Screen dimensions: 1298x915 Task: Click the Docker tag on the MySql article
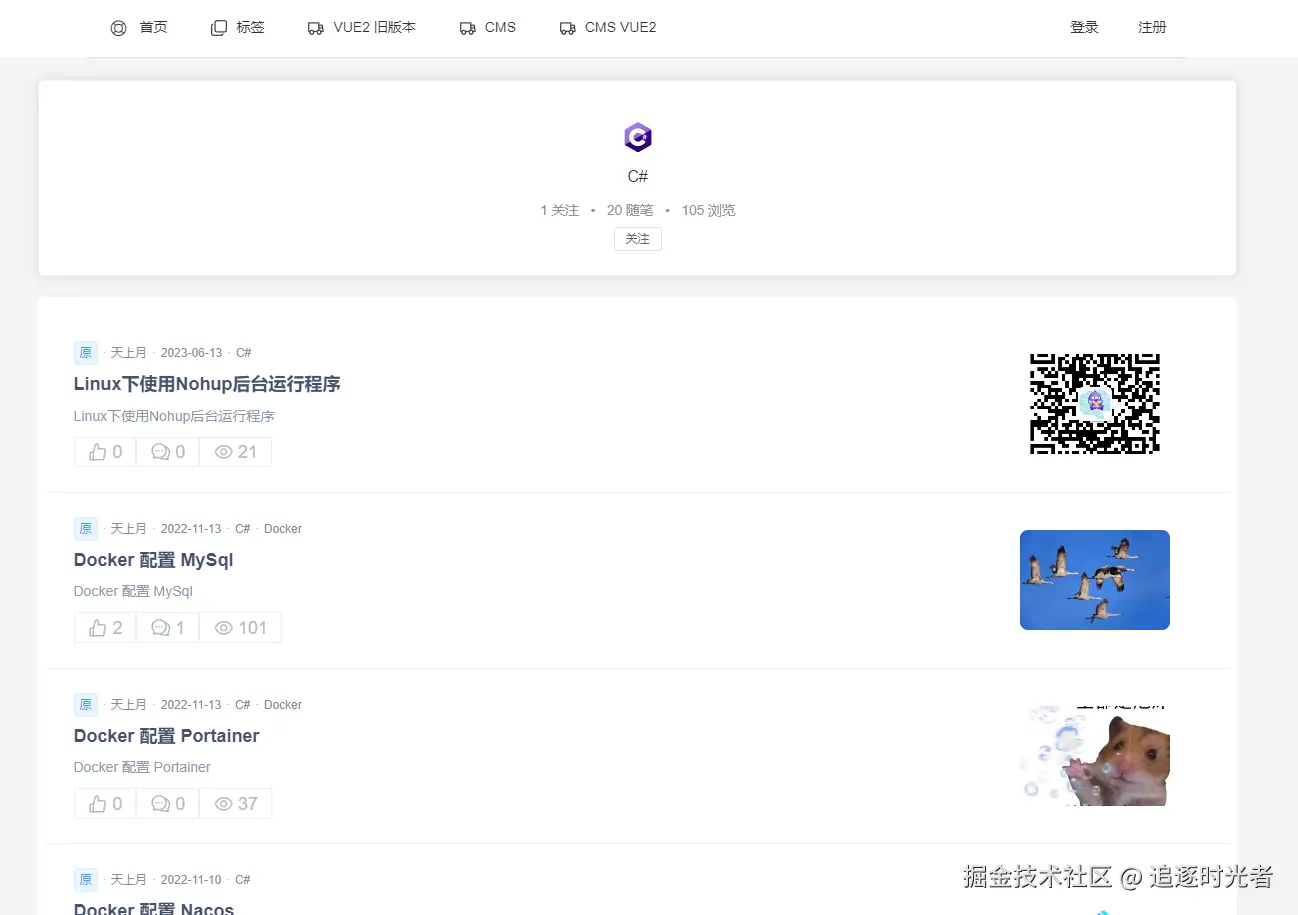click(283, 529)
